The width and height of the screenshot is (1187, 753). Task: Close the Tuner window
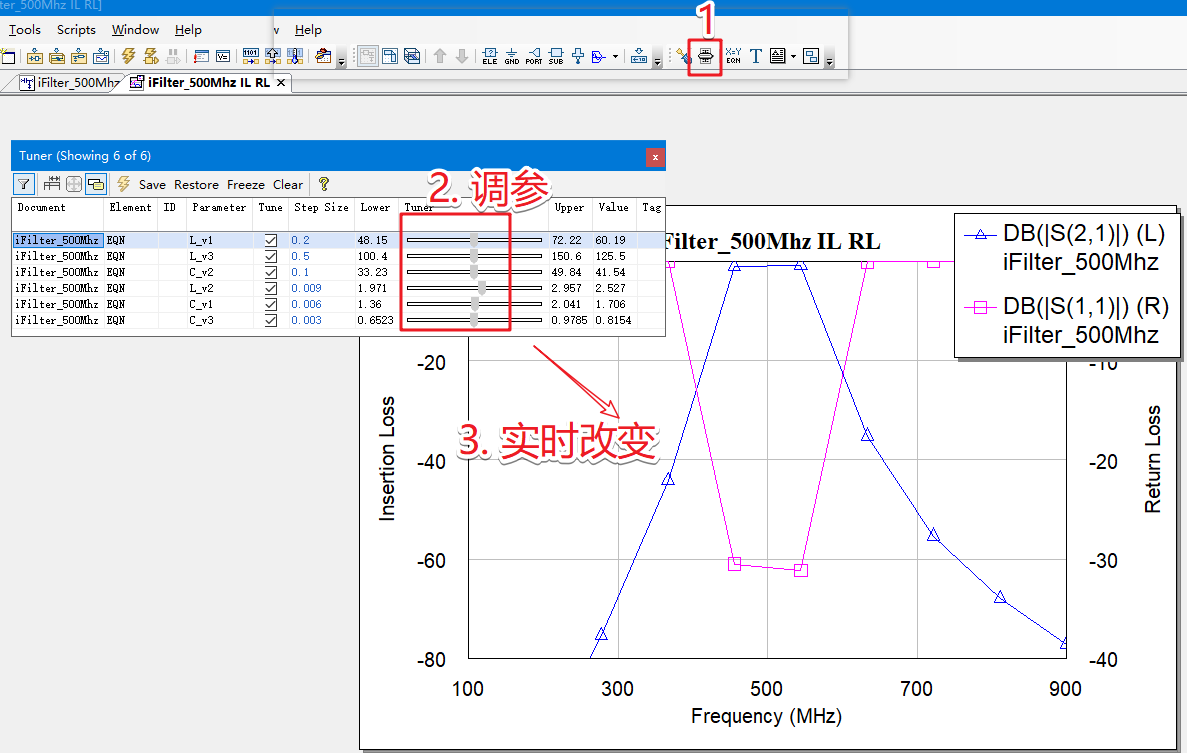click(655, 157)
